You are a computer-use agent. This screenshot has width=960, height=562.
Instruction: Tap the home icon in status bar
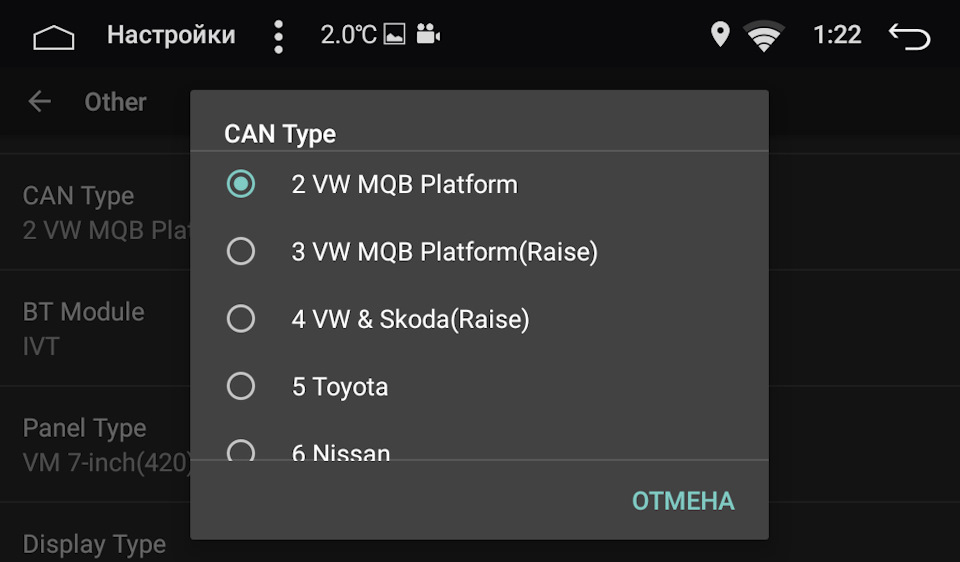54,37
